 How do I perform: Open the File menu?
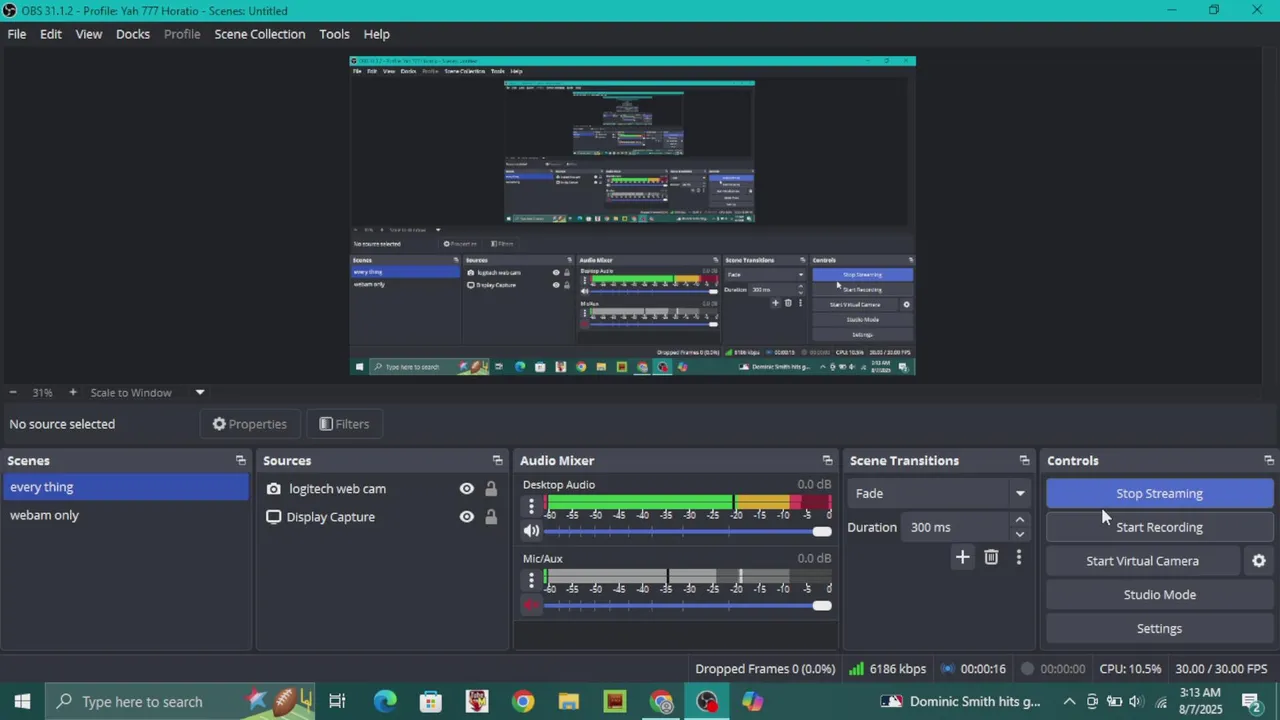(17, 34)
